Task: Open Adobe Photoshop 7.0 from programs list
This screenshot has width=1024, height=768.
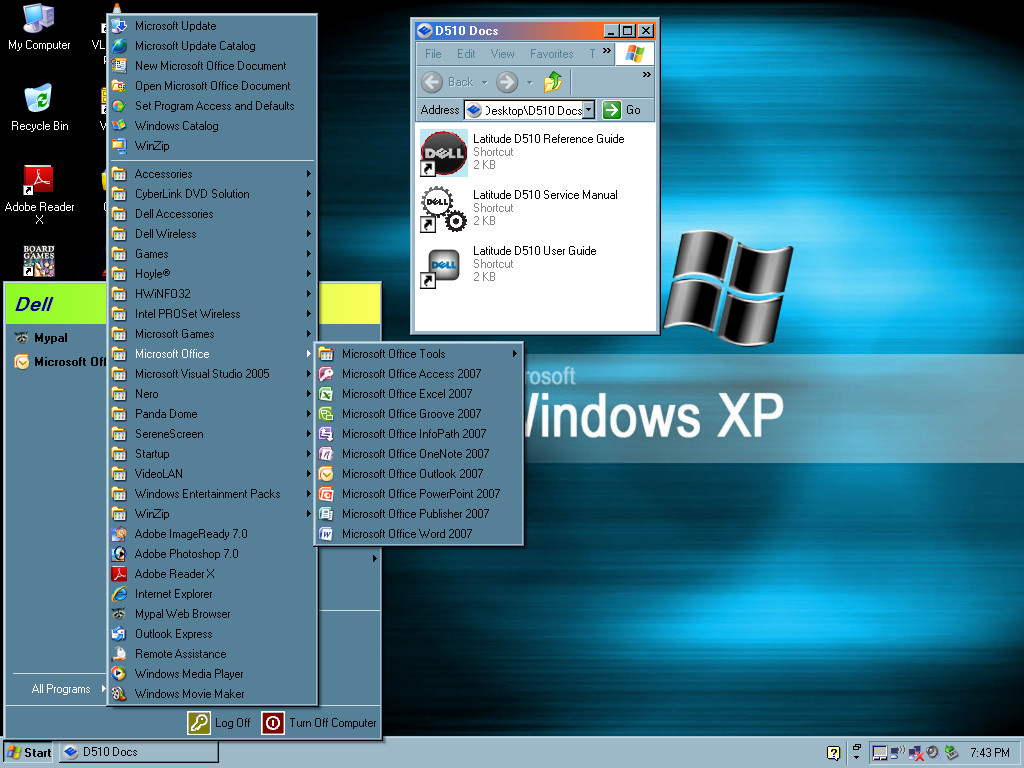Action: [x=212, y=554]
